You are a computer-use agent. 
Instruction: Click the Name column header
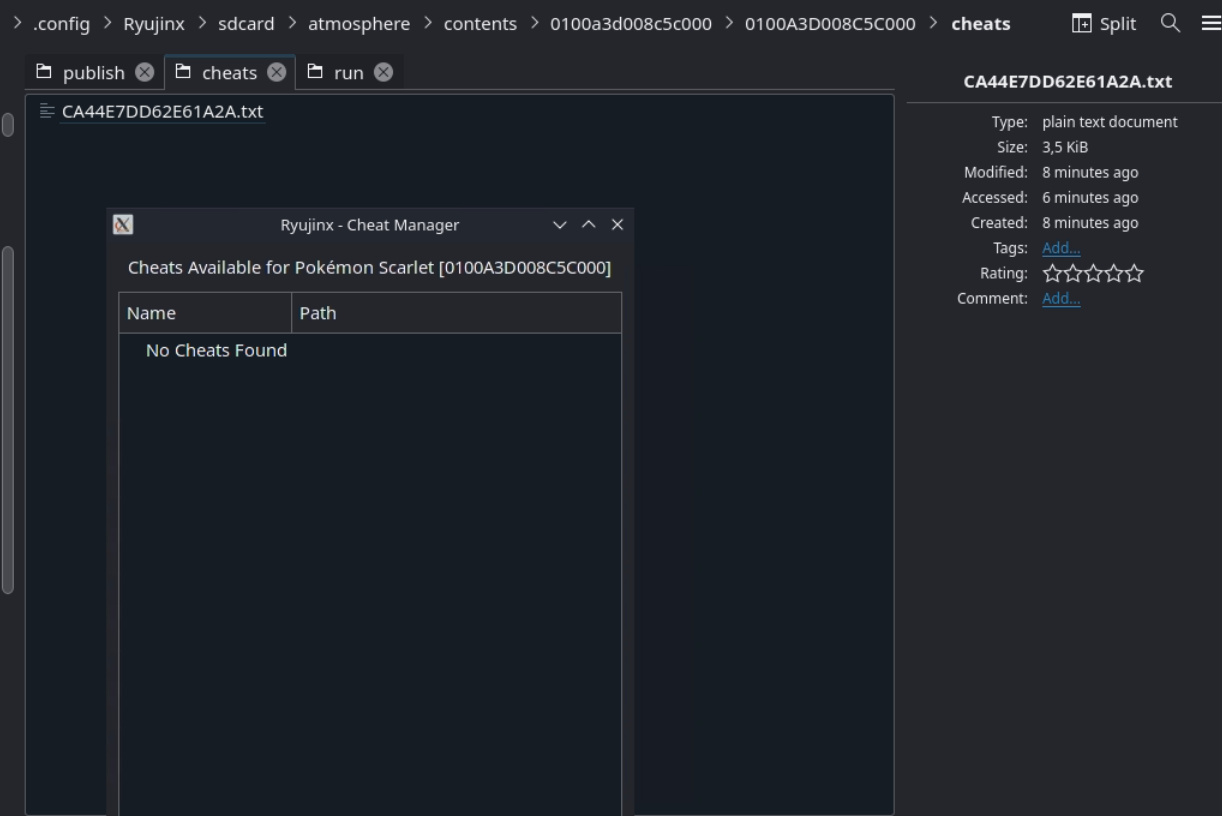point(205,313)
